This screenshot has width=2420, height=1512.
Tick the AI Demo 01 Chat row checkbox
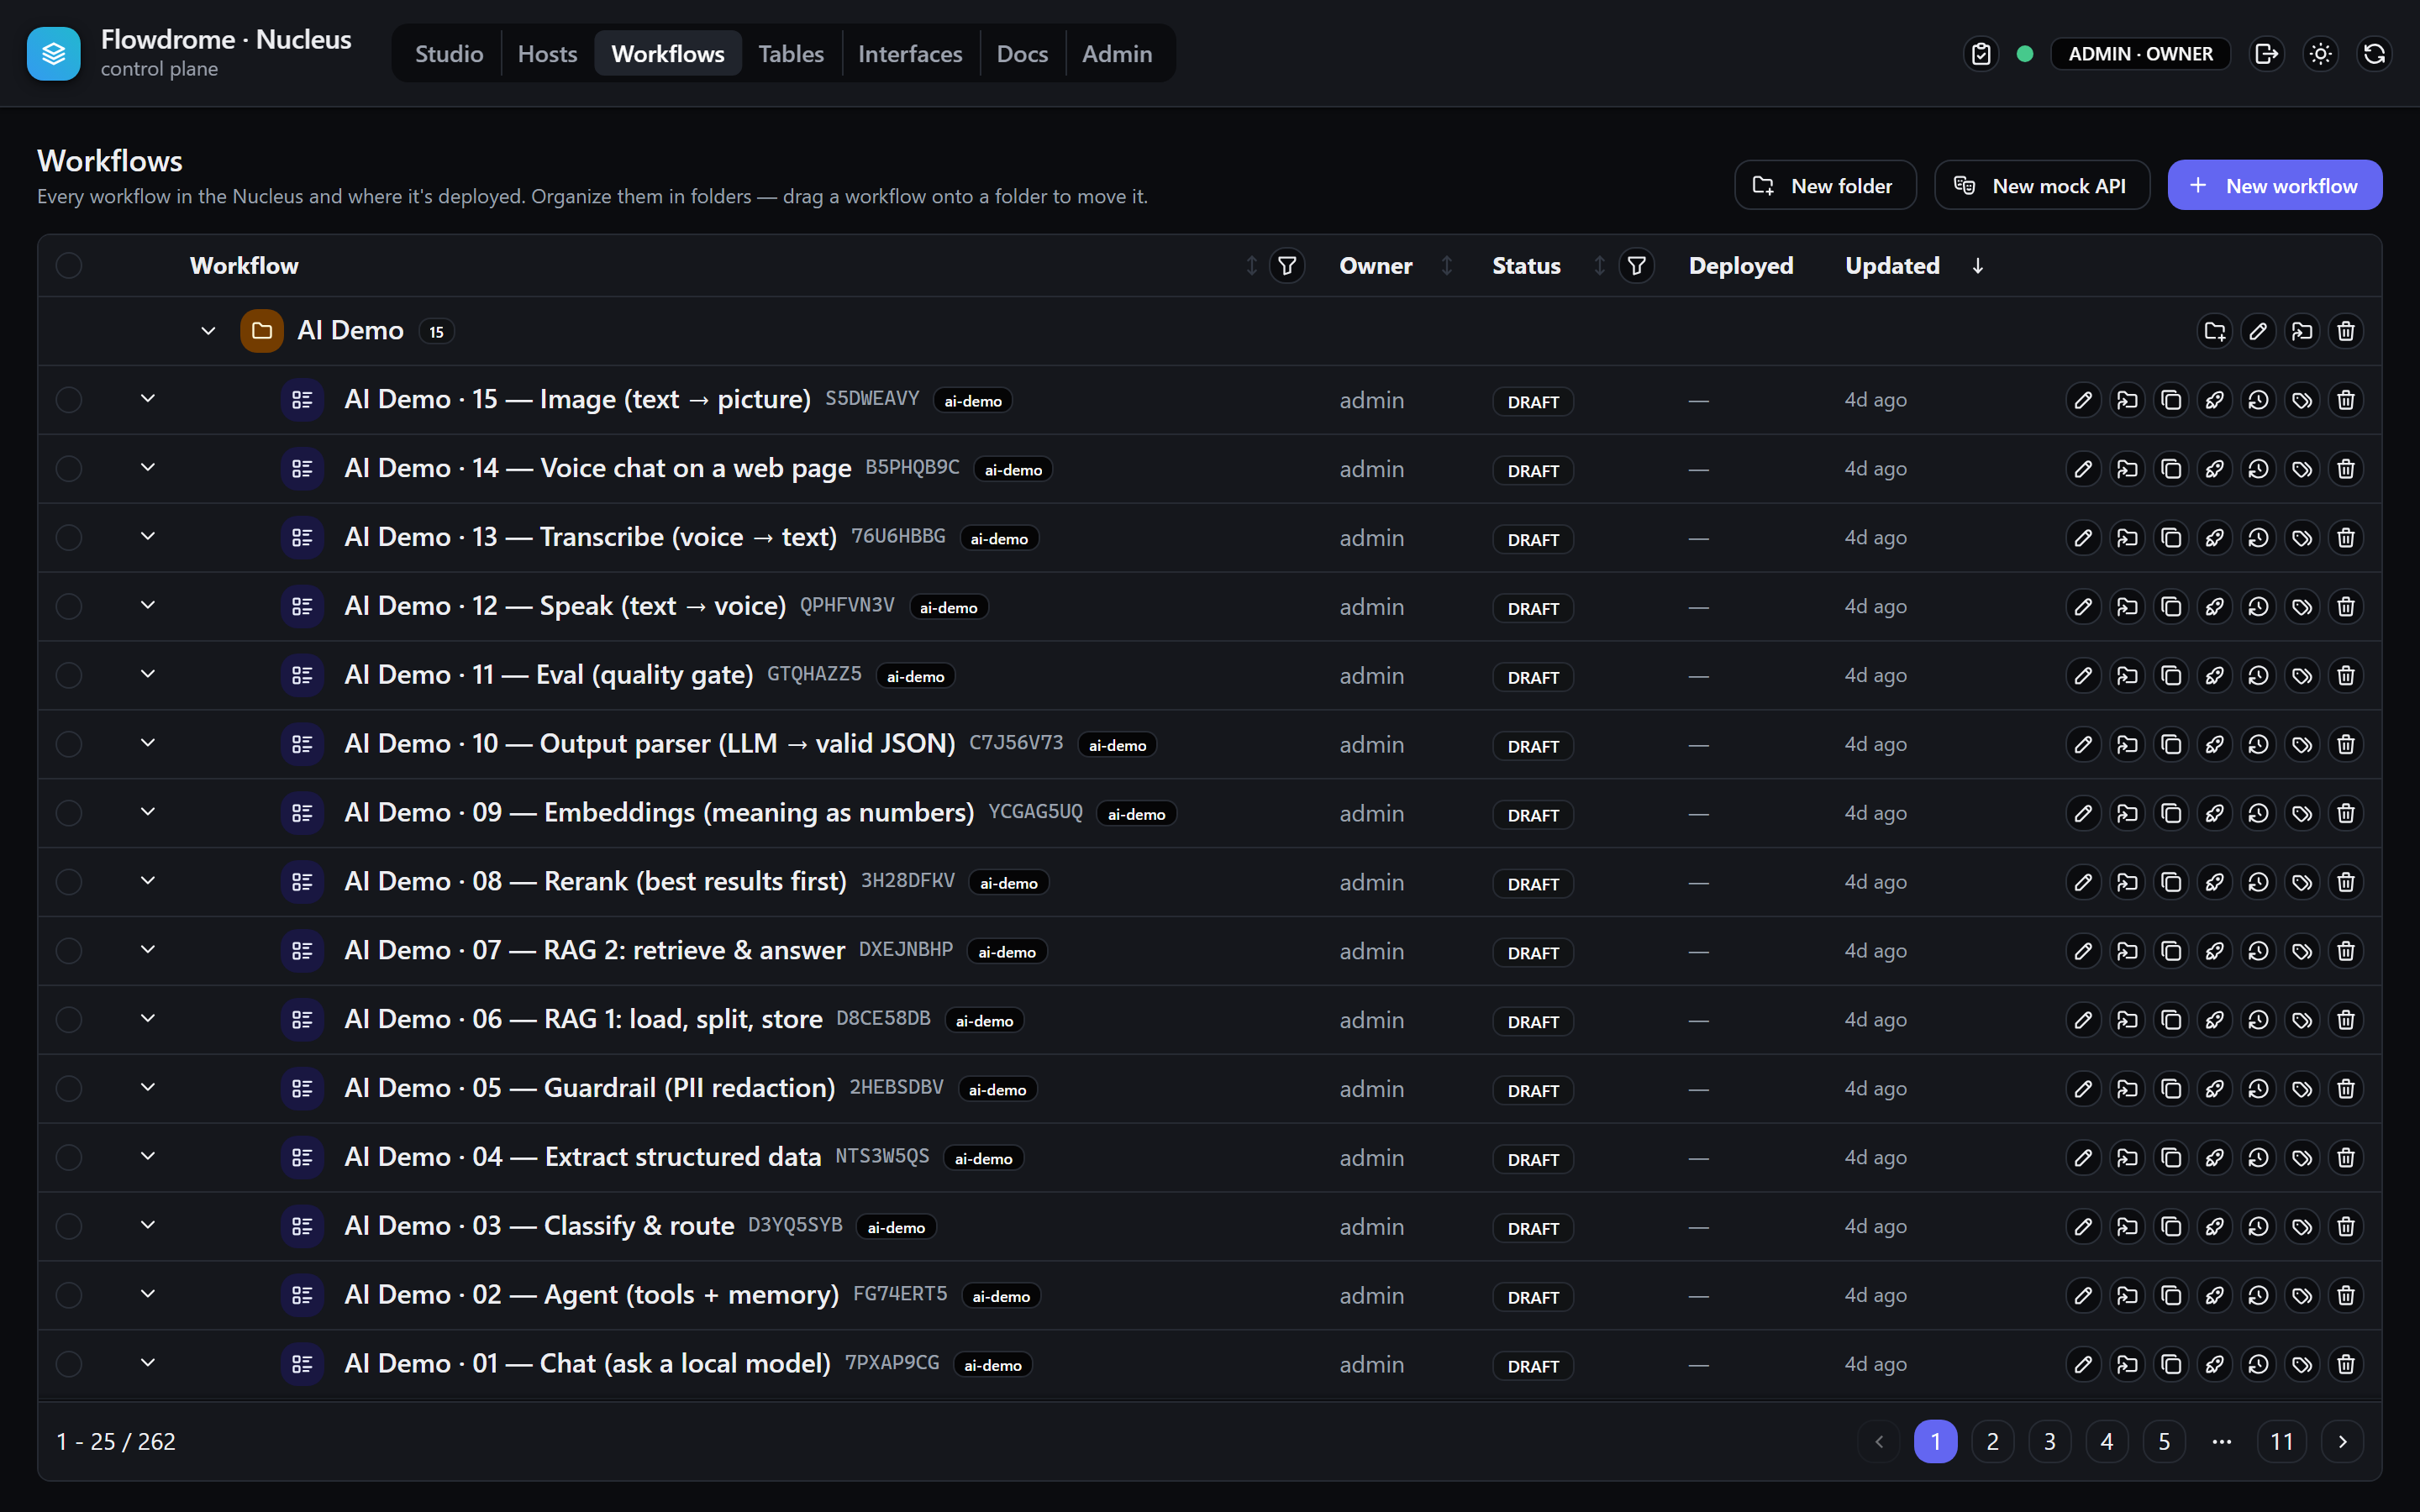(x=69, y=1365)
